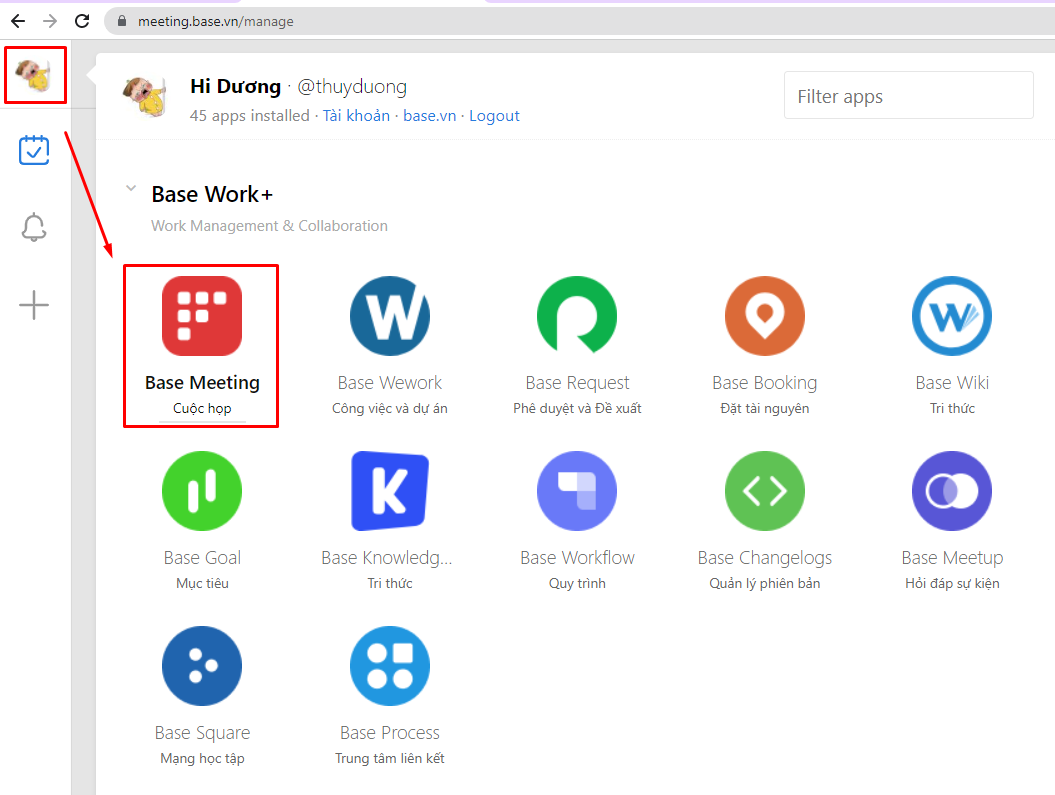Screen dimensions: 1055x795
Task: Click the 'Đặt tài nguyên' caption
Action: pos(764,408)
